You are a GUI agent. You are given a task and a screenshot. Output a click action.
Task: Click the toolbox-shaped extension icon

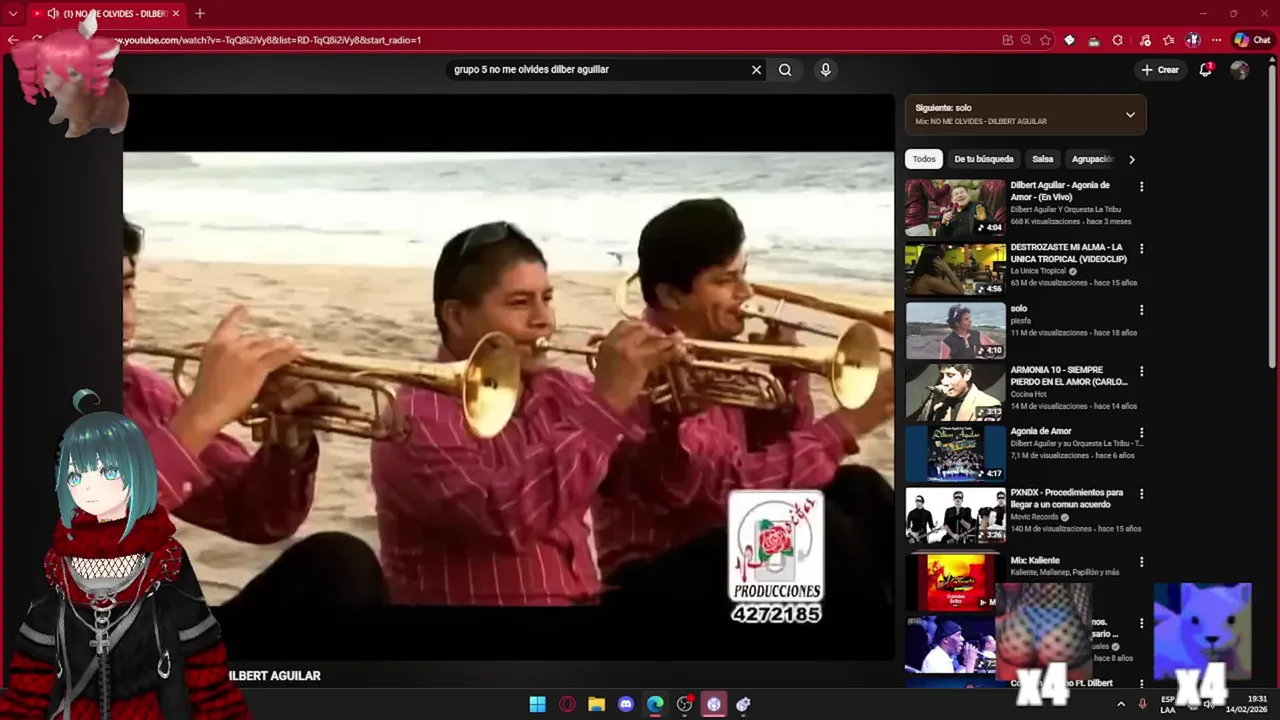(x=1093, y=41)
